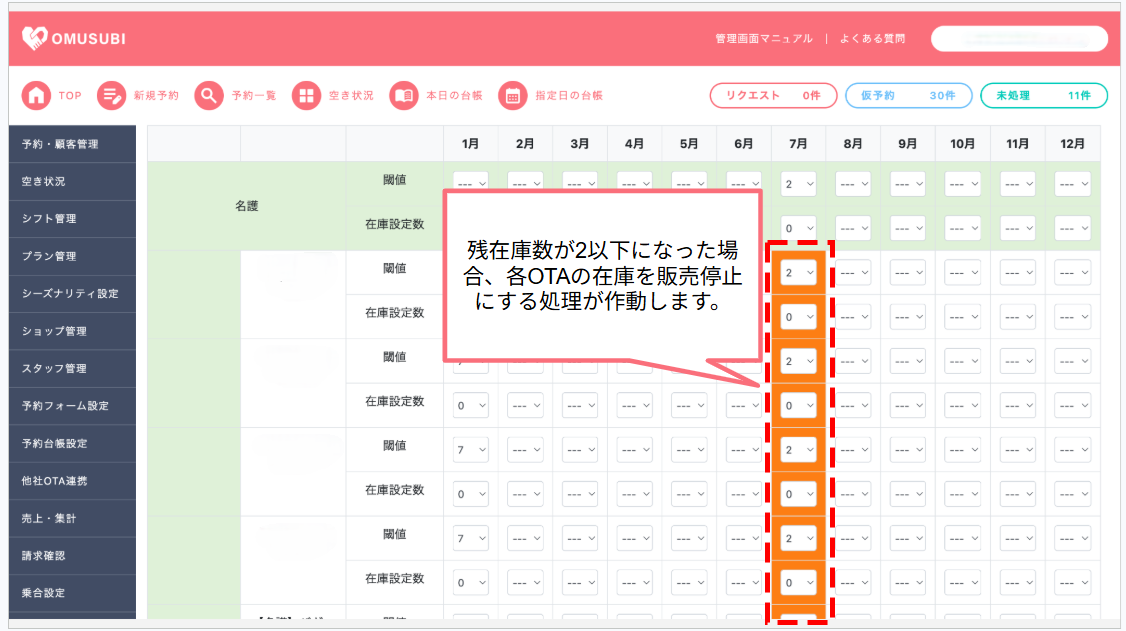This screenshot has width=1126, height=631.
Task: Click the 予約一覧 magnifier icon
Action: click(x=208, y=95)
